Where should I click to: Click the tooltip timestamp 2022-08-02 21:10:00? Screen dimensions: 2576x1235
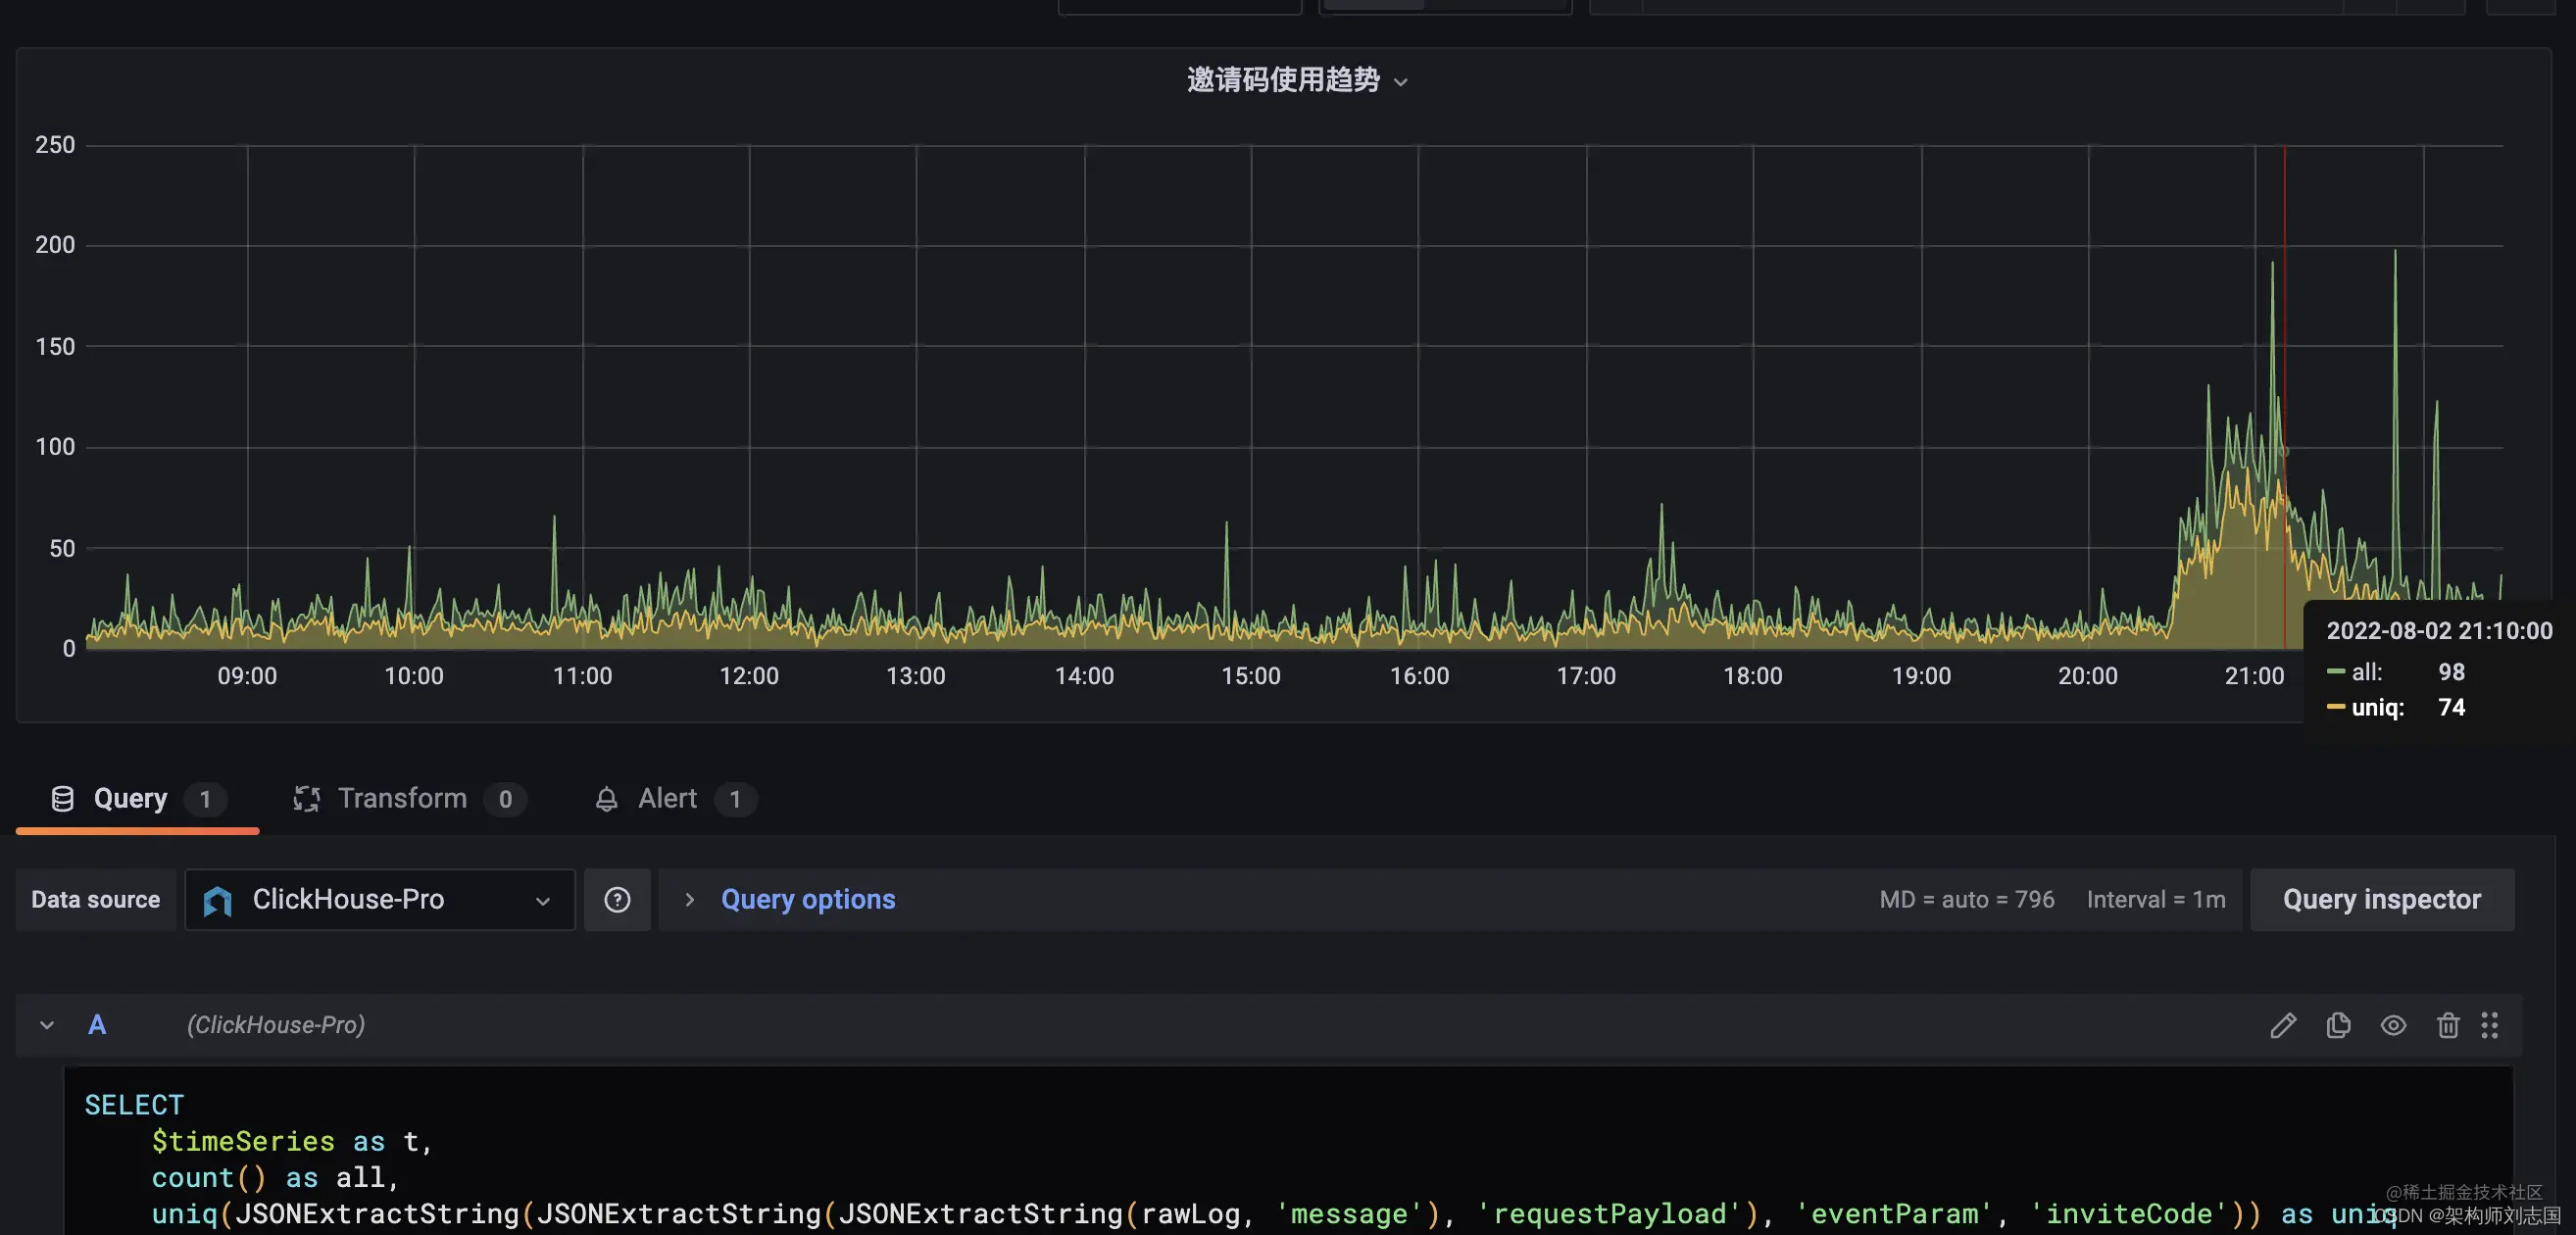point(2439,631)
